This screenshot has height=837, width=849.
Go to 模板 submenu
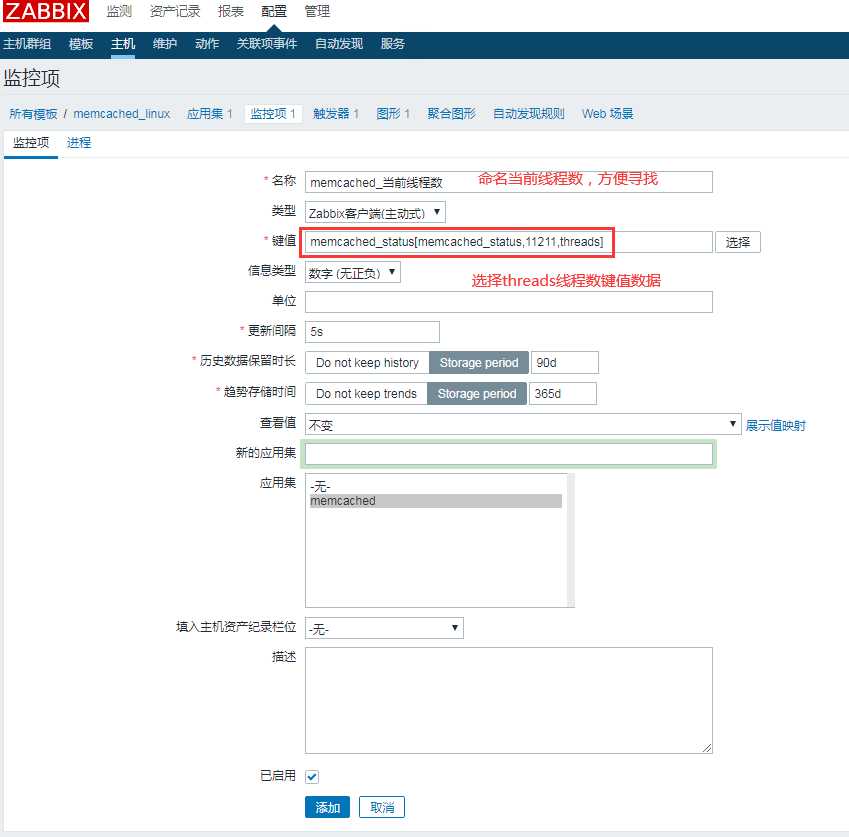pyautogui.click(x=81, y=44)
